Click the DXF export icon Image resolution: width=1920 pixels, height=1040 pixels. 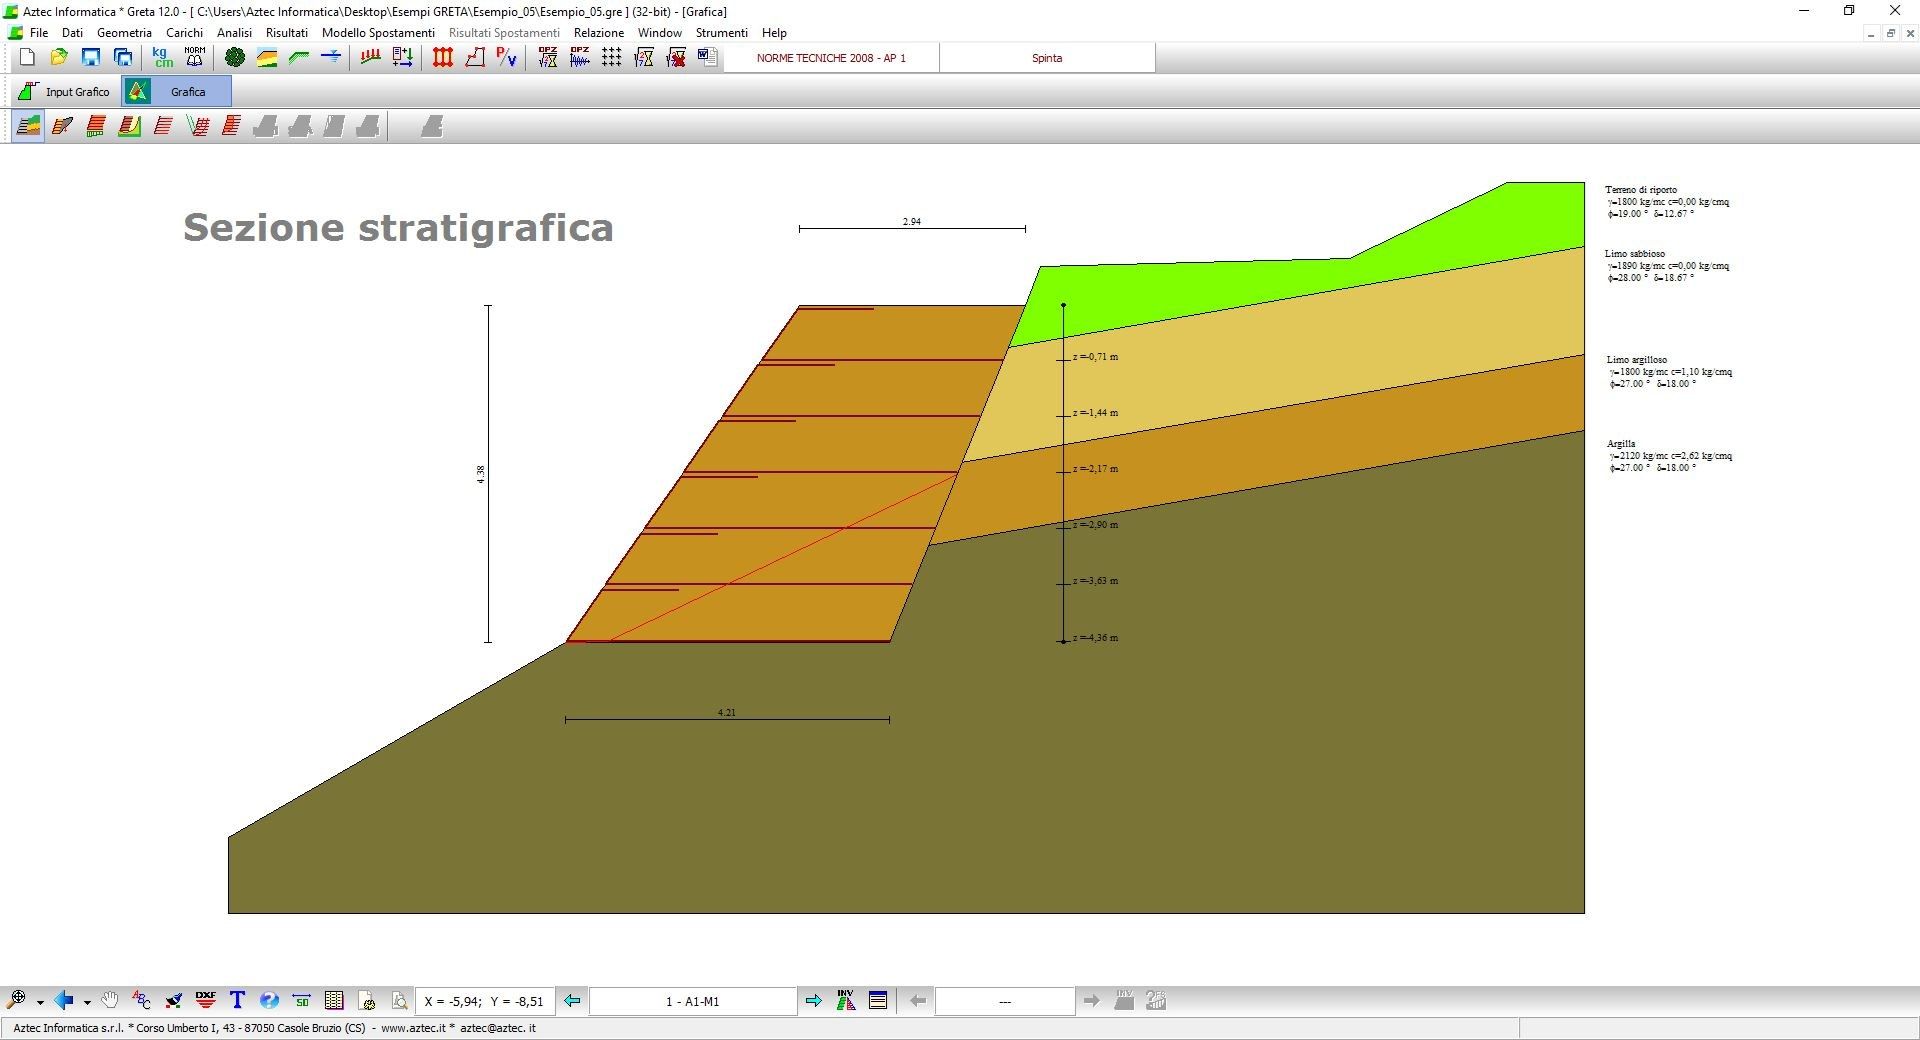click(x=206, y=1000)
